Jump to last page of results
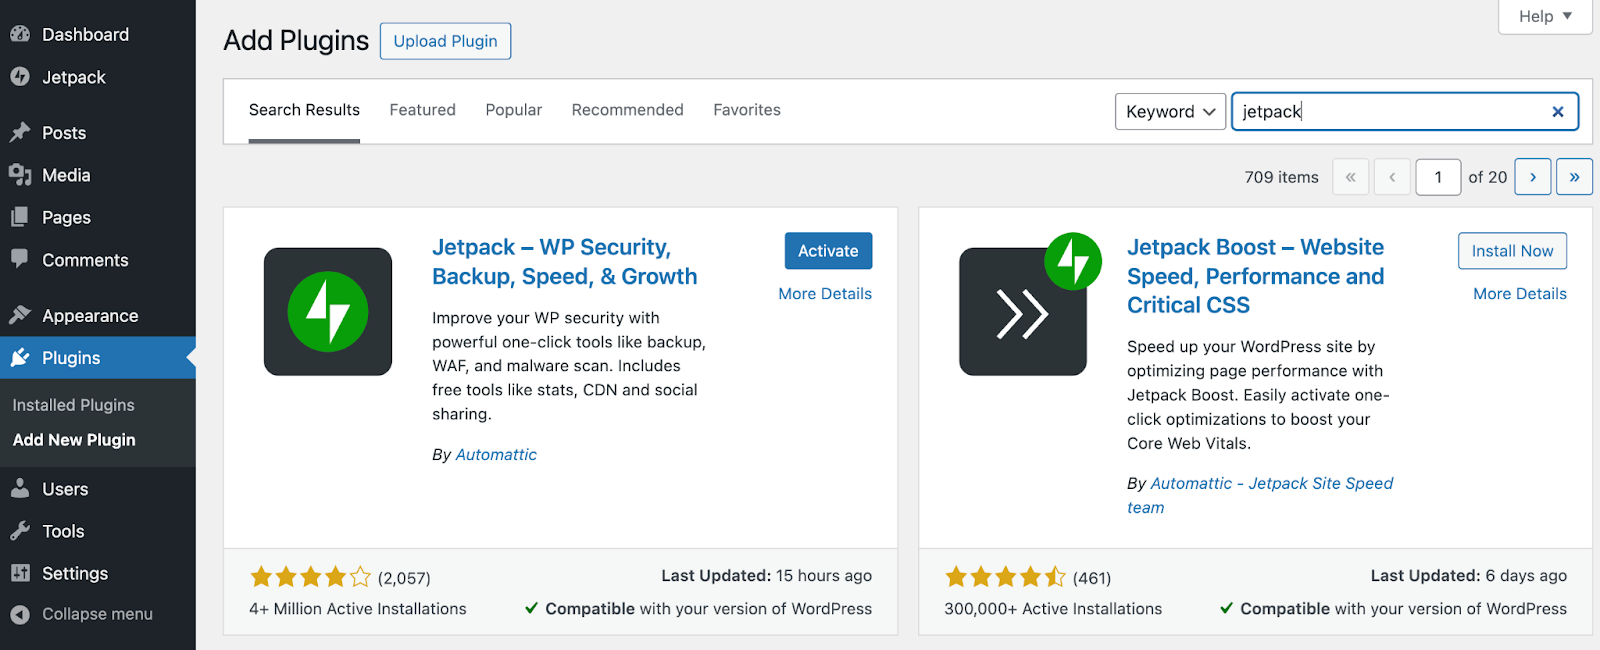This screenshot has width=1600, height=650. (1574, 177)
